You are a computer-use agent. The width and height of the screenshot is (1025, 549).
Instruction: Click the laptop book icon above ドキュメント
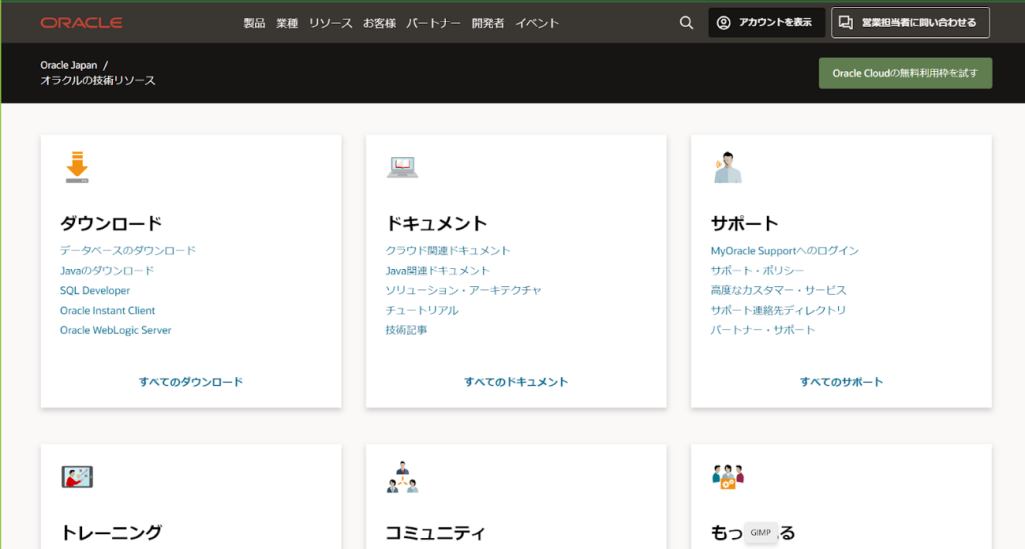[402, 167]
